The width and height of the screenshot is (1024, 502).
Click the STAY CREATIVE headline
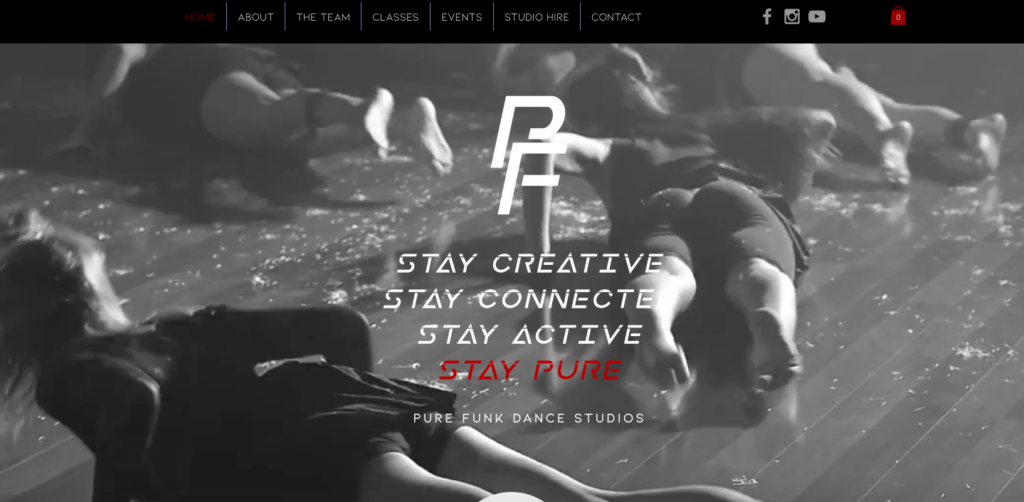[x=530, y=264]
